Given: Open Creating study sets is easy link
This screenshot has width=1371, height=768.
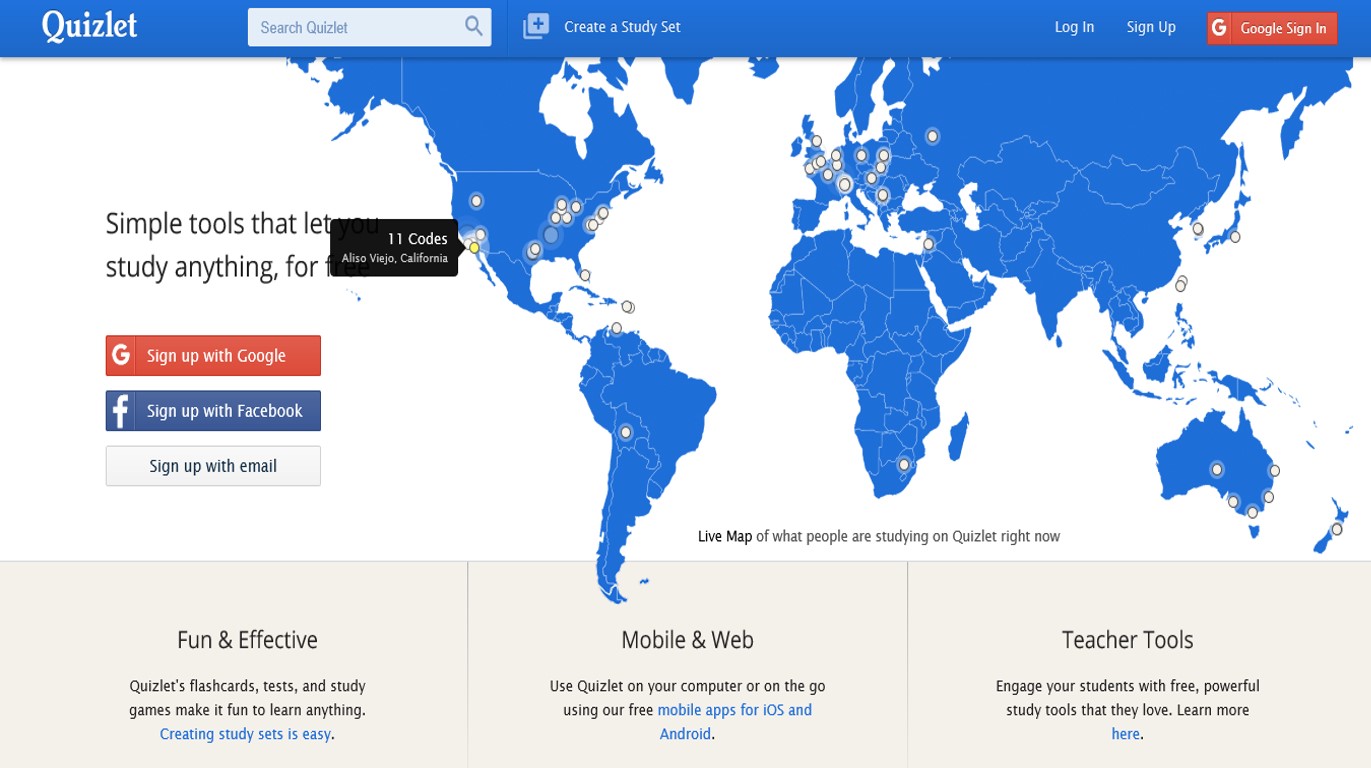Looking at the screenshot, I should (245, 734).
